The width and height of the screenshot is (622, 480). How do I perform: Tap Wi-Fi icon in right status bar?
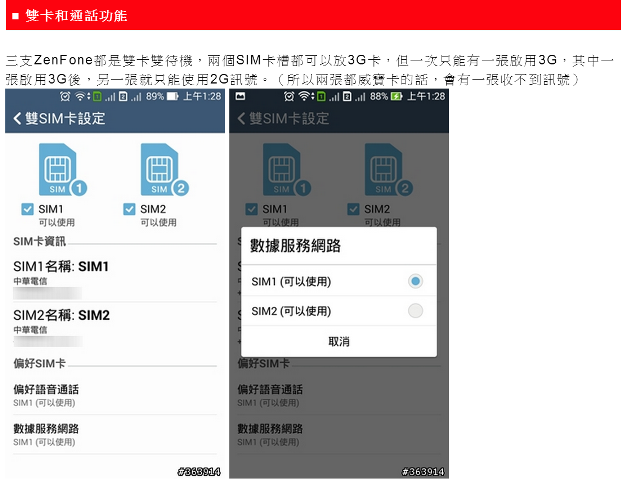pyautogui.click(x=305, y=96)
